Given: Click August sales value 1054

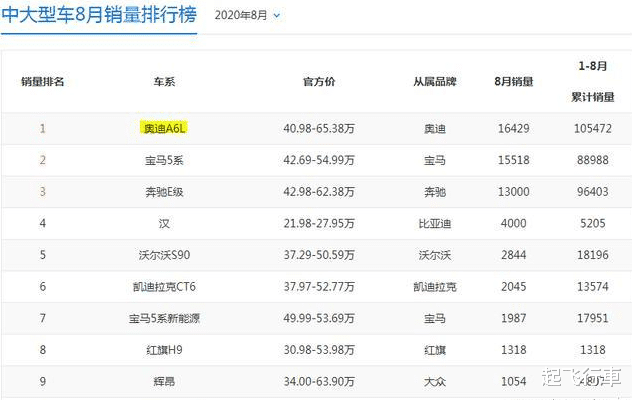Looking at the screenshot, I should click(x=514, y=381).
